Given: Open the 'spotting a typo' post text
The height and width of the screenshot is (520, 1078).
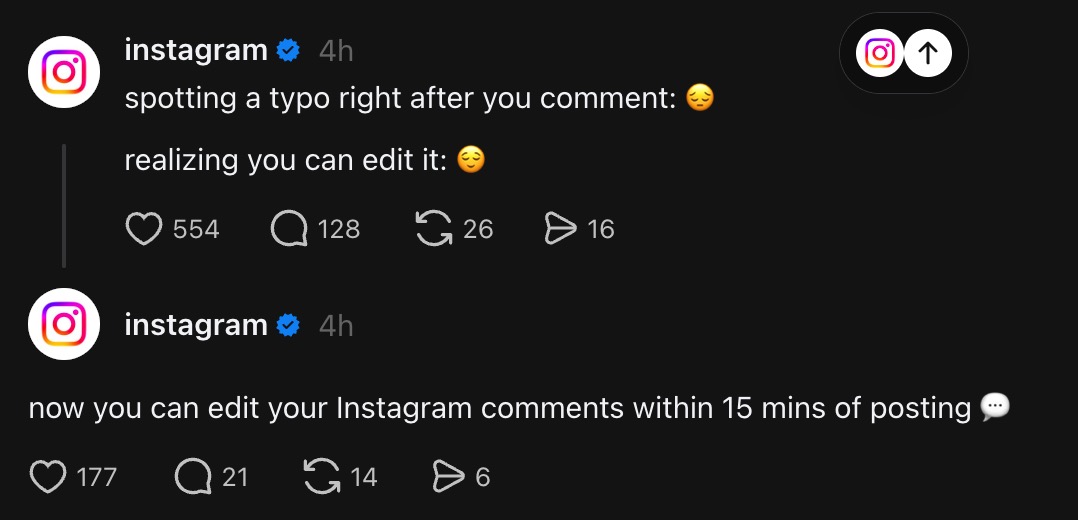Looking at the screenshot, I should (400, 99).
